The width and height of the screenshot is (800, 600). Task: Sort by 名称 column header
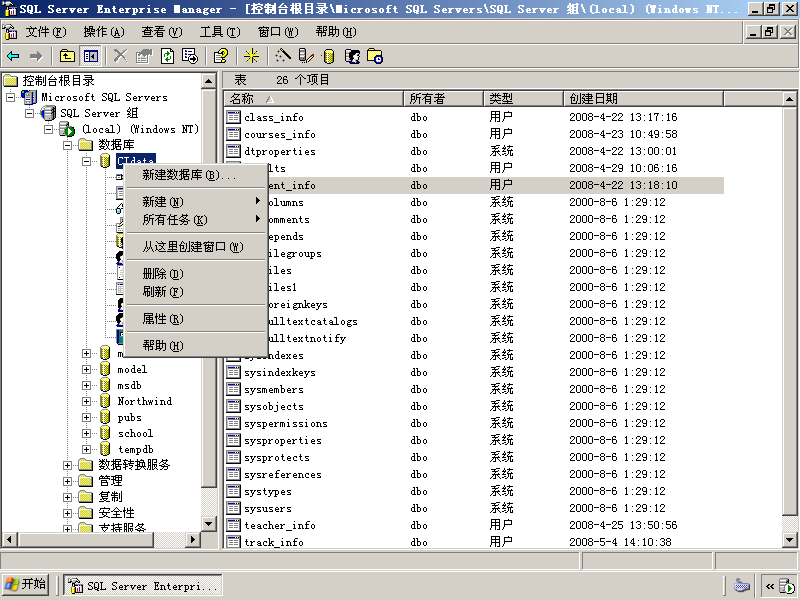click(x=313, y=98)
